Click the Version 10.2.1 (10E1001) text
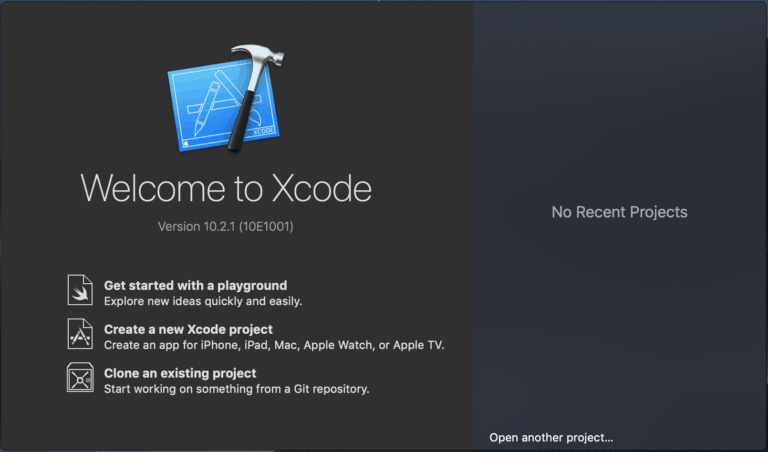768x452 pixels. (x=226, y=227)
